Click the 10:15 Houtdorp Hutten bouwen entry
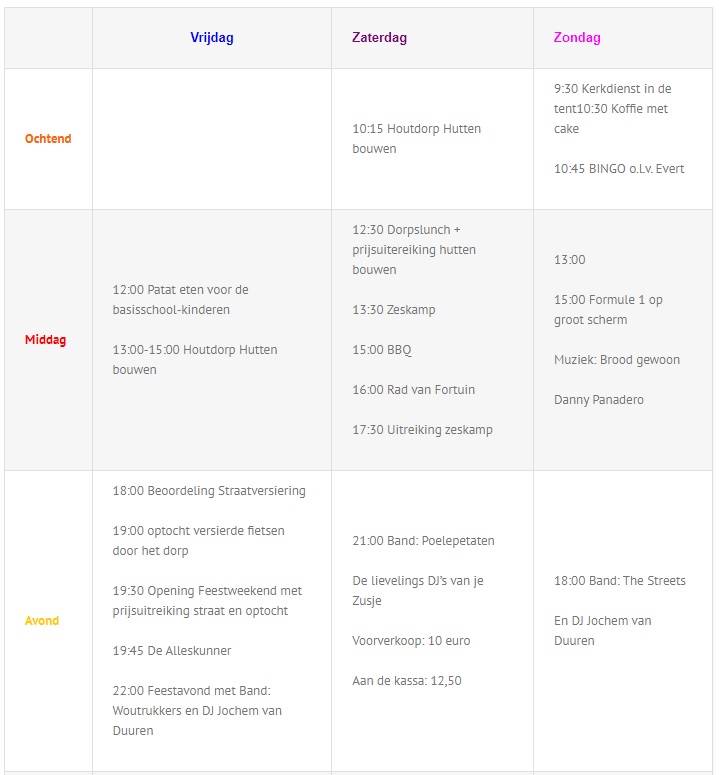This screenshot has width=719, height=775. 417,138
